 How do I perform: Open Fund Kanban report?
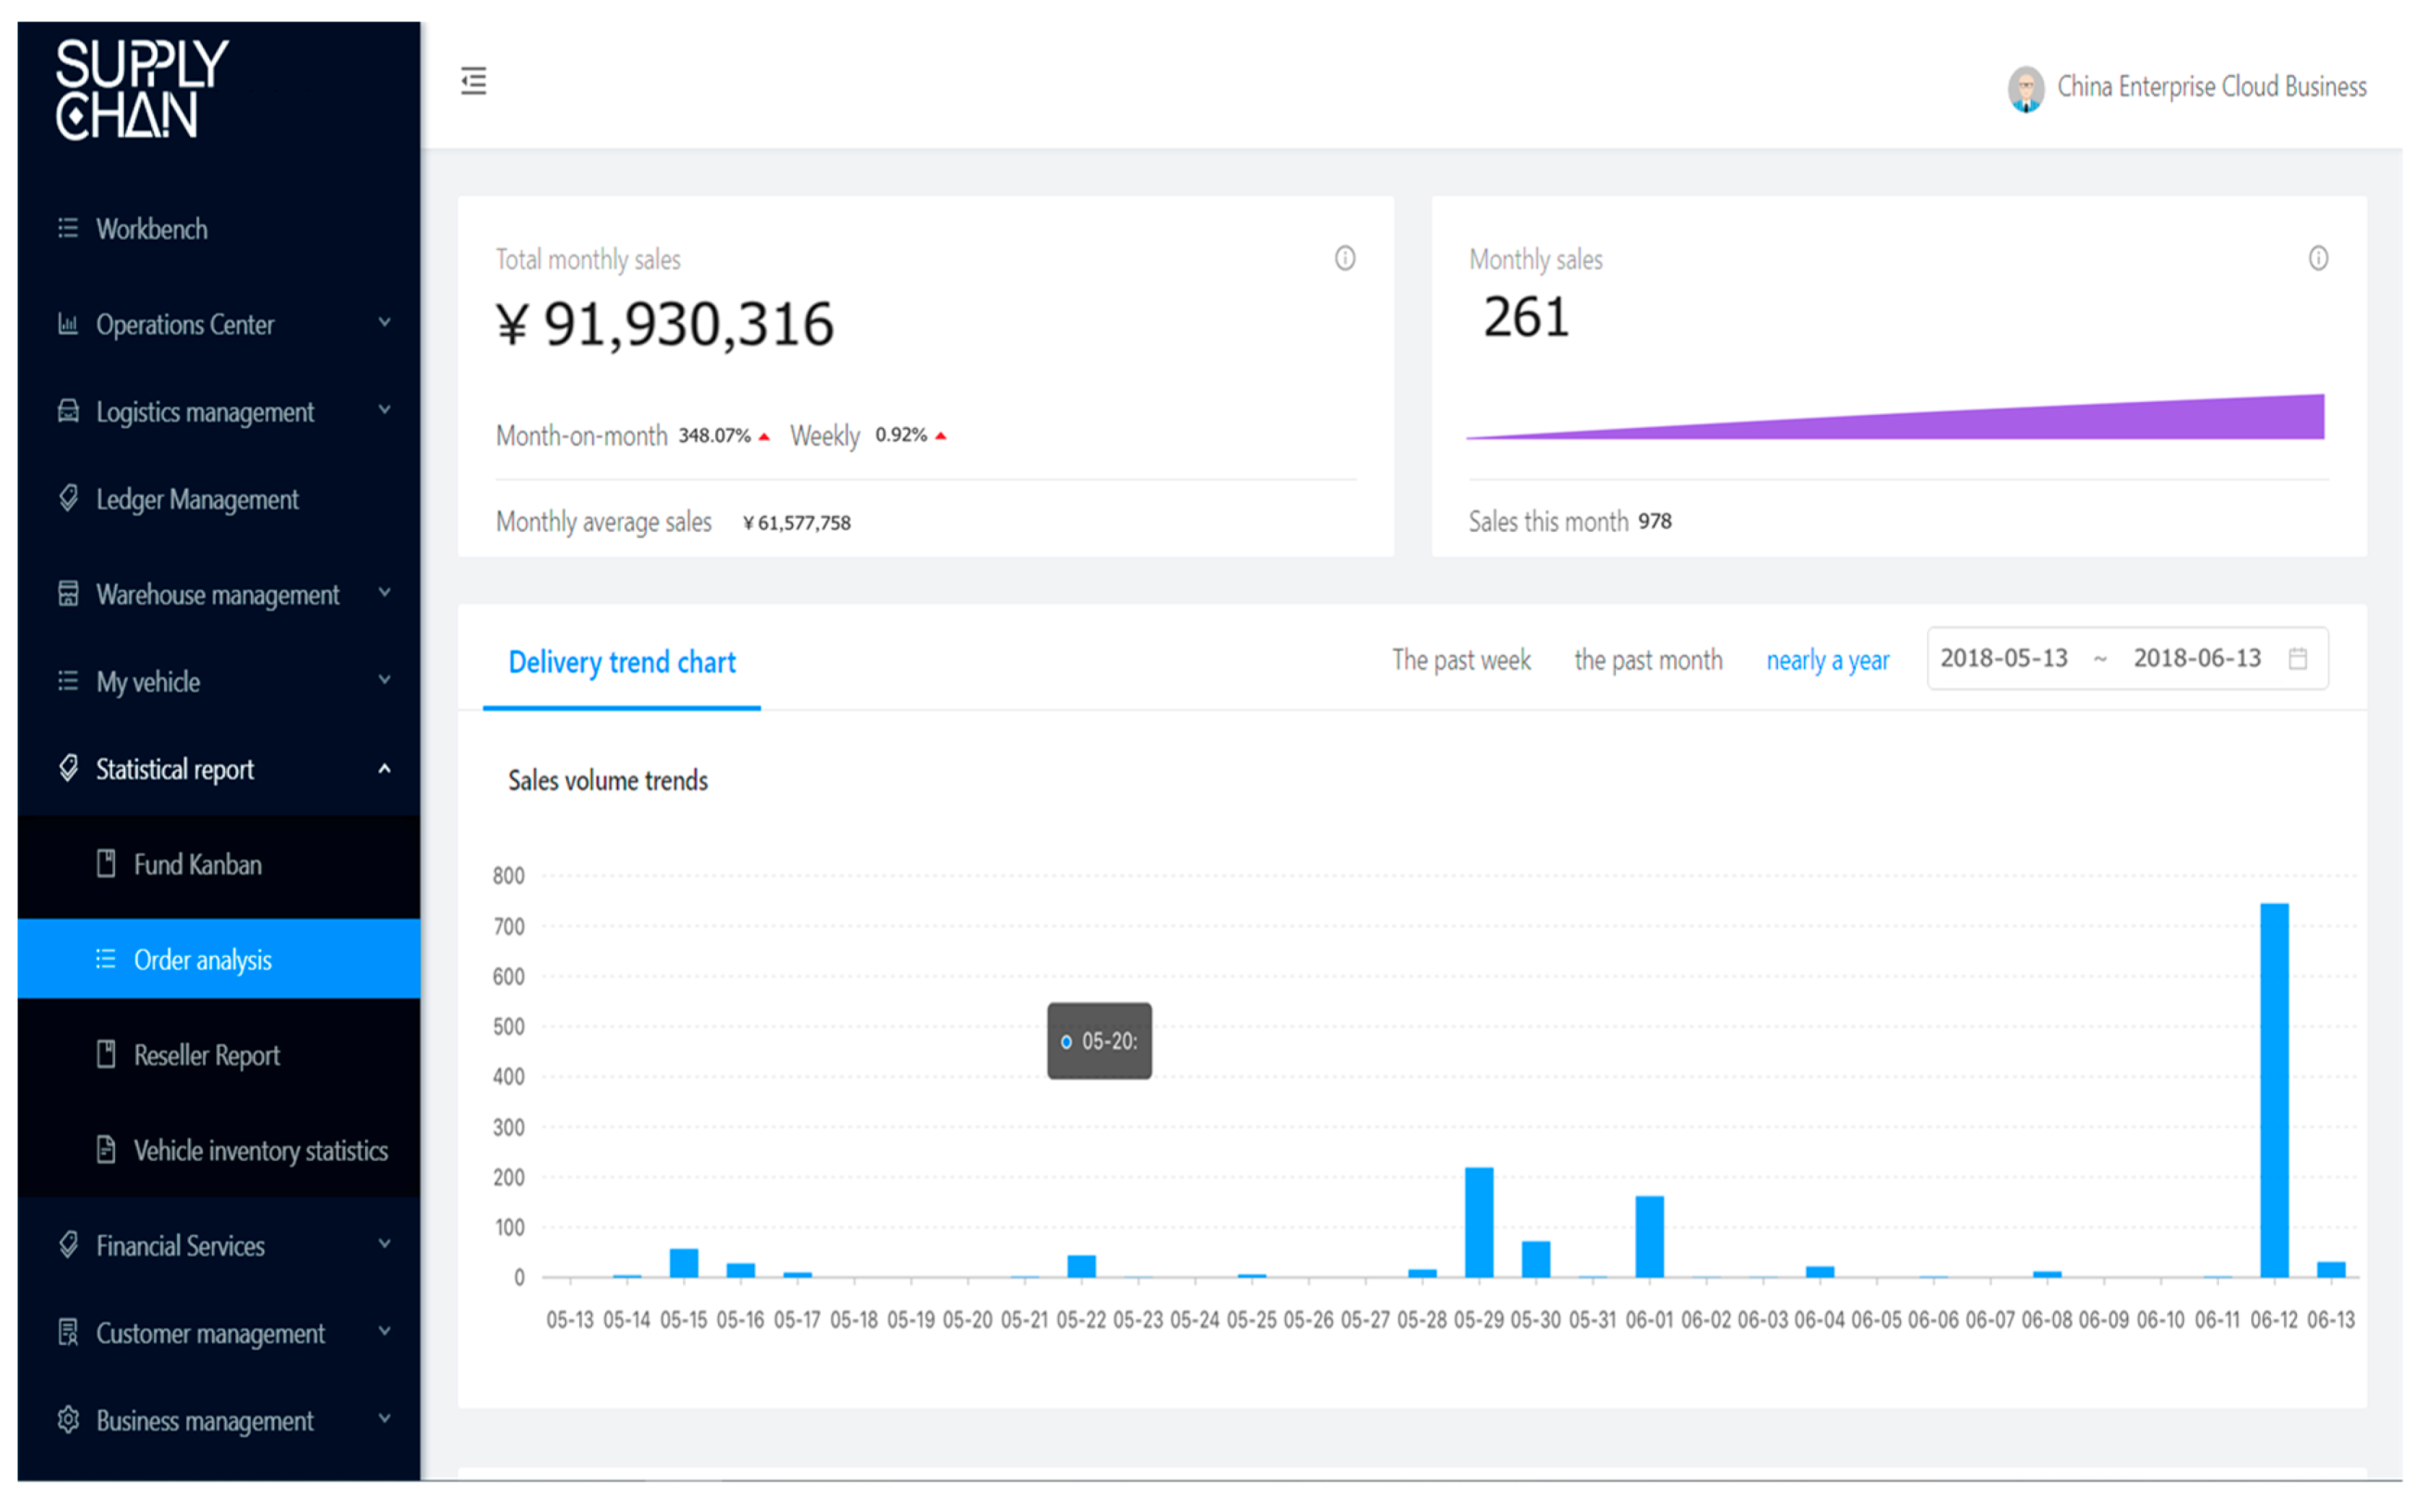tap(198, 865)
